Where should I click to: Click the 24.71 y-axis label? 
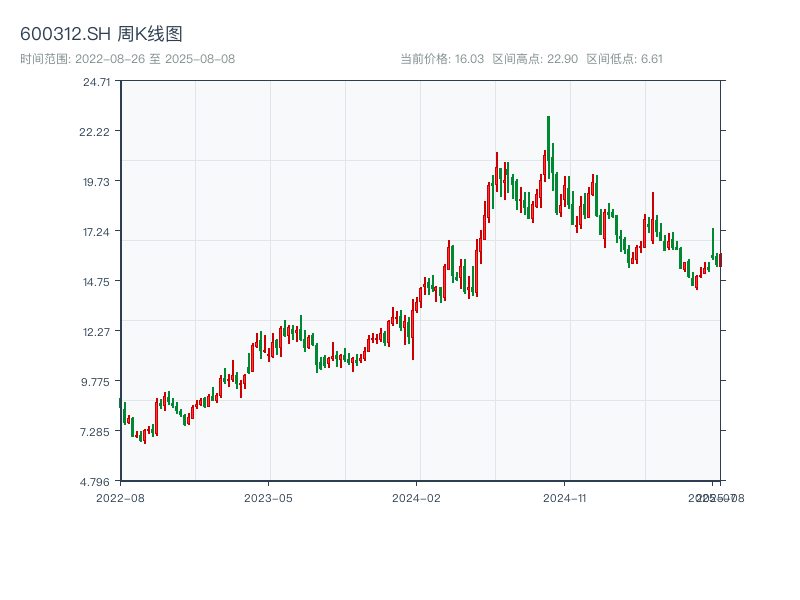tap(96, 82)
